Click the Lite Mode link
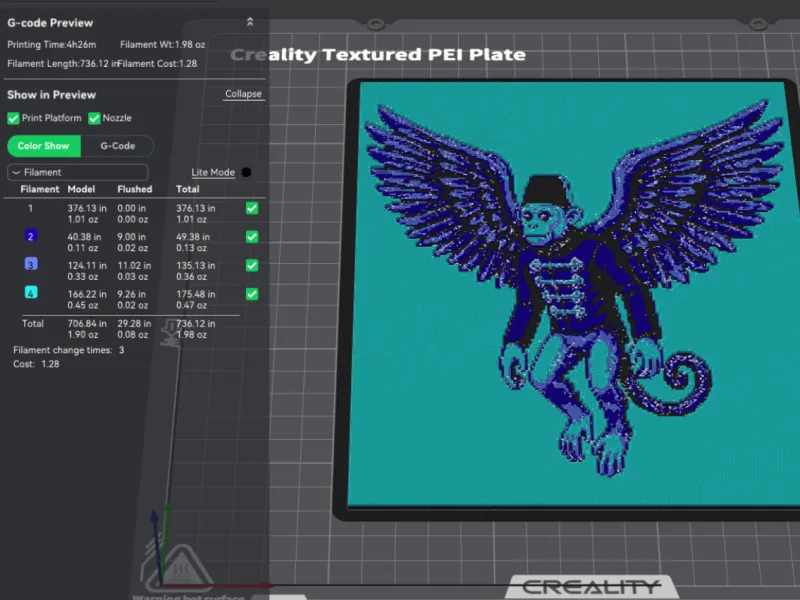Screen dimensions: 800x600 point(213,172)
